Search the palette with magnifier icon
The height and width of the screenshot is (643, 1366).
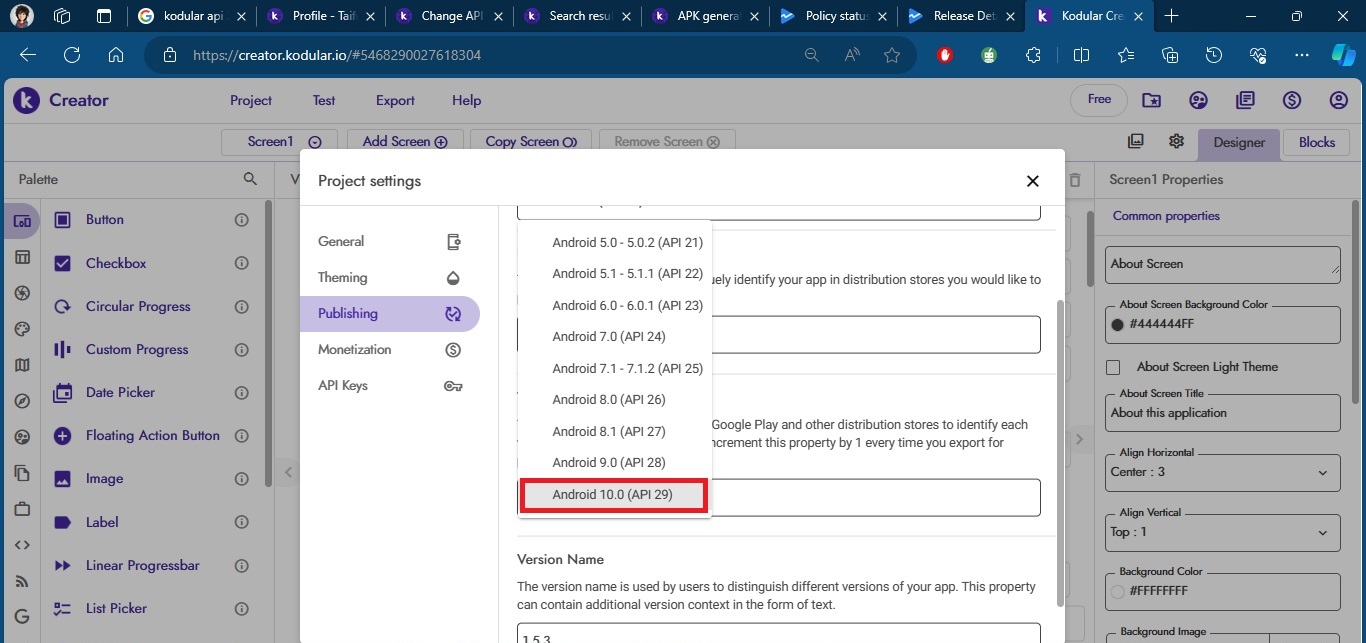coord(250,179)
